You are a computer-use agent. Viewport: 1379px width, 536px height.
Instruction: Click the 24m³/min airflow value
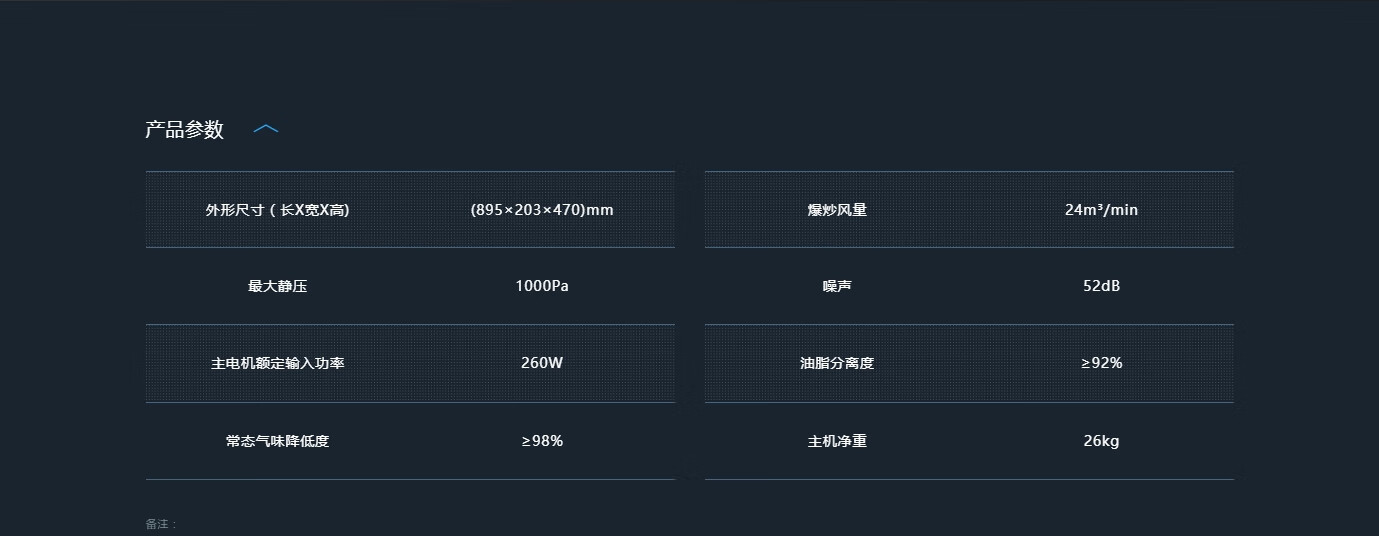pyautogui.click(x=1101, y=210)
